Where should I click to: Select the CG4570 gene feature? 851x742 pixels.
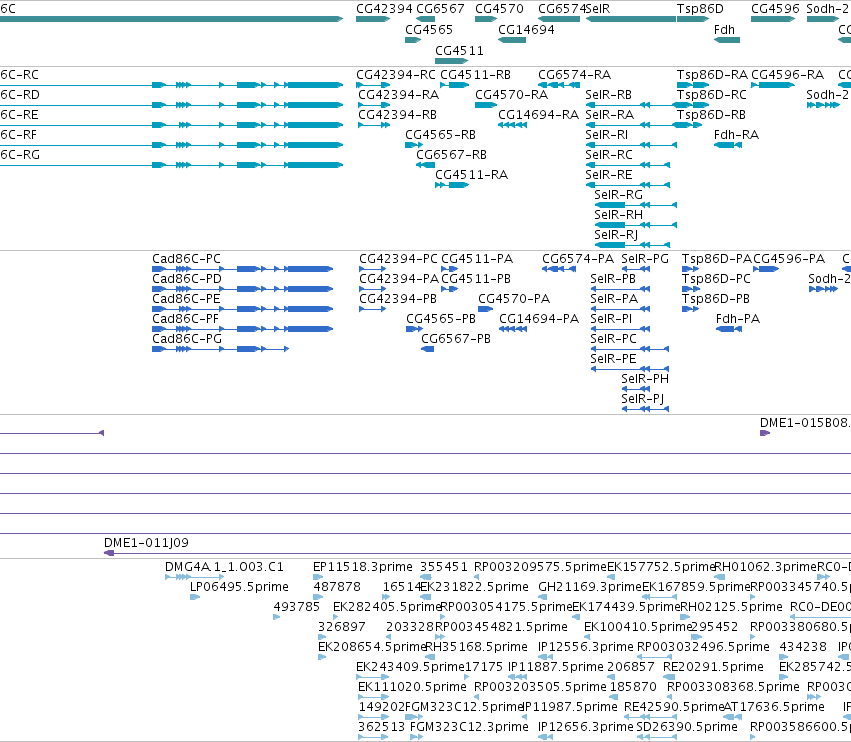point(486,19)
